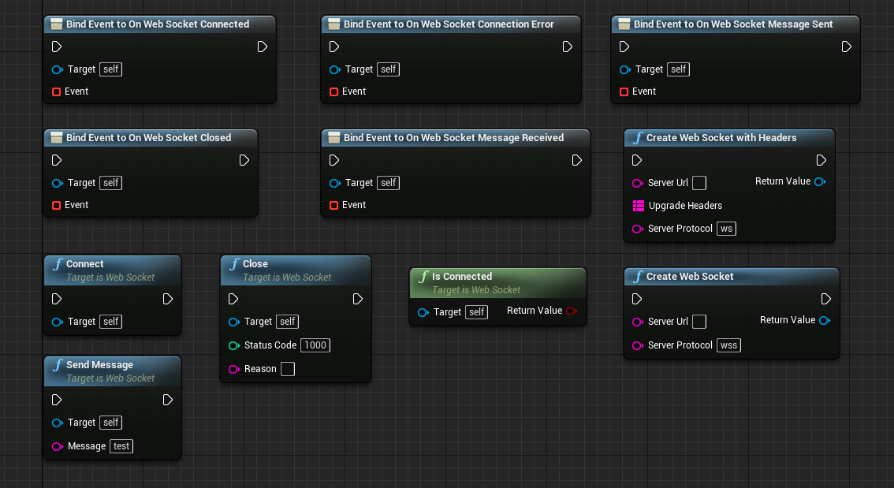Click Status Code integer pin on Close node

point(234,345)
